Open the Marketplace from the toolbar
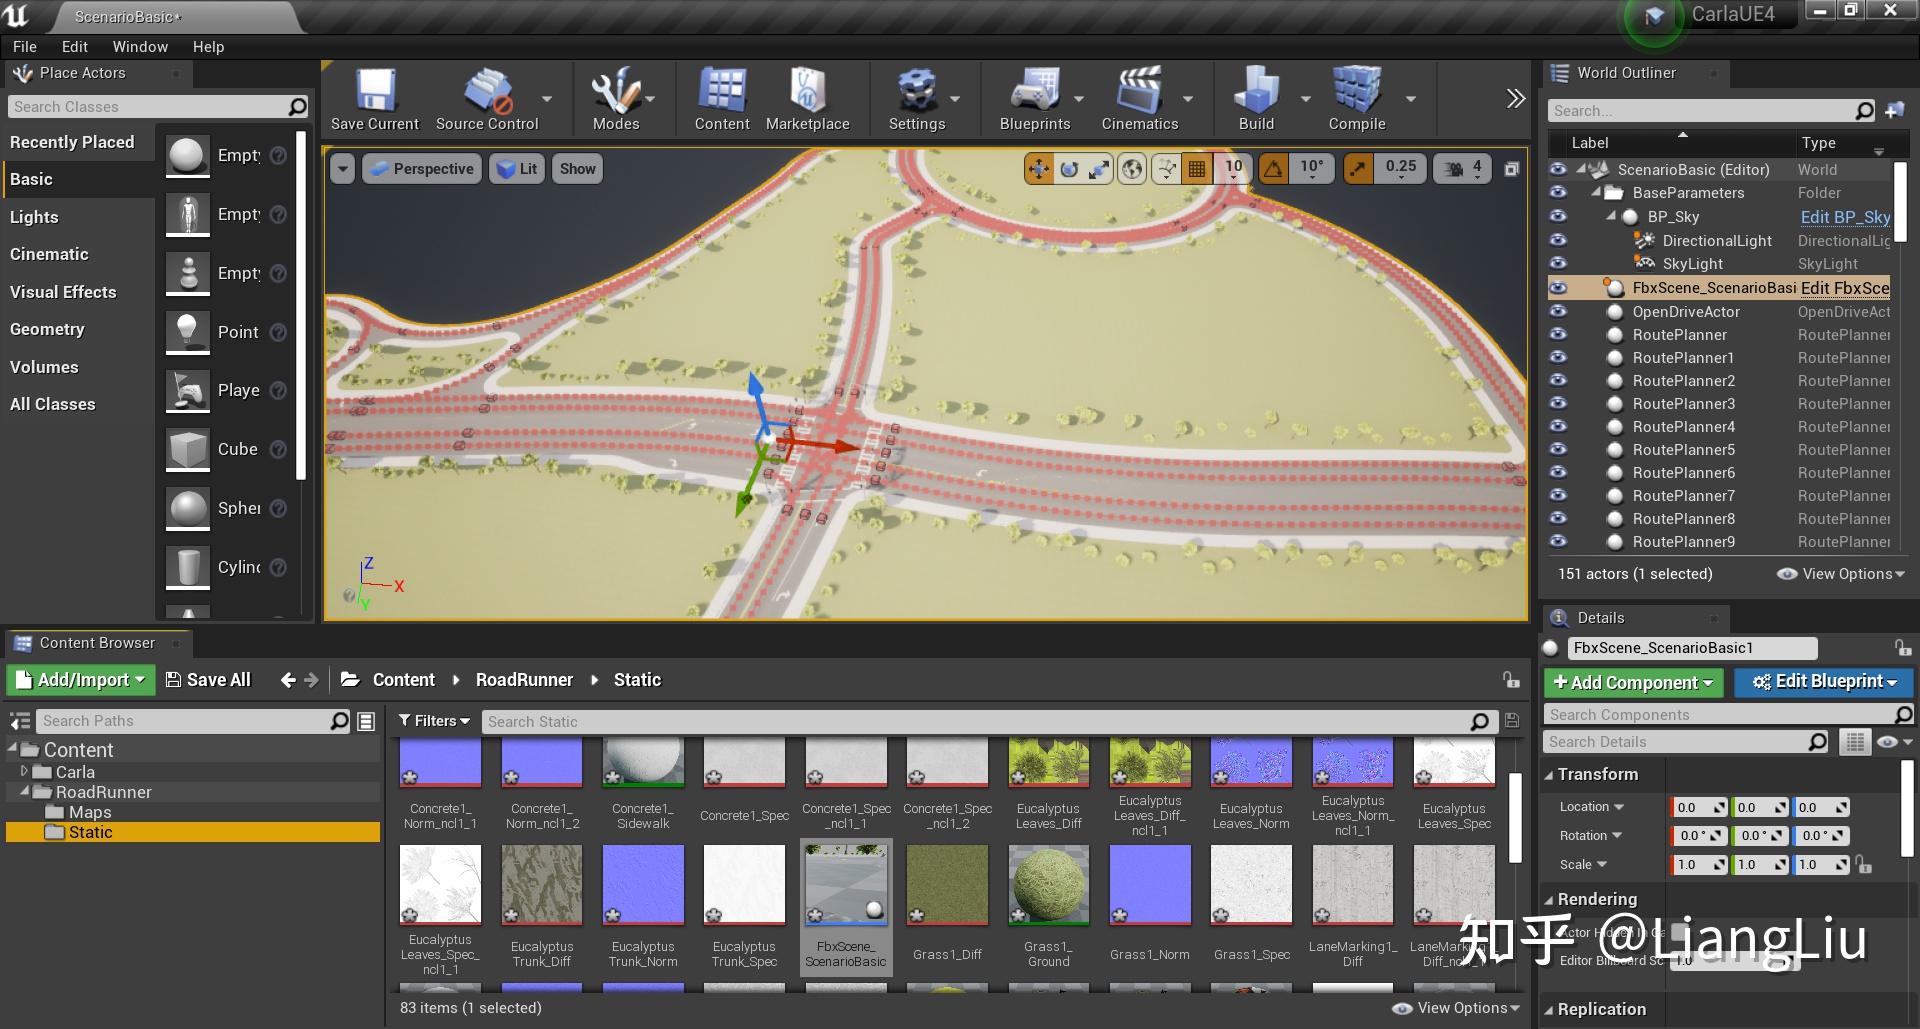 click(x=807, y=92)
